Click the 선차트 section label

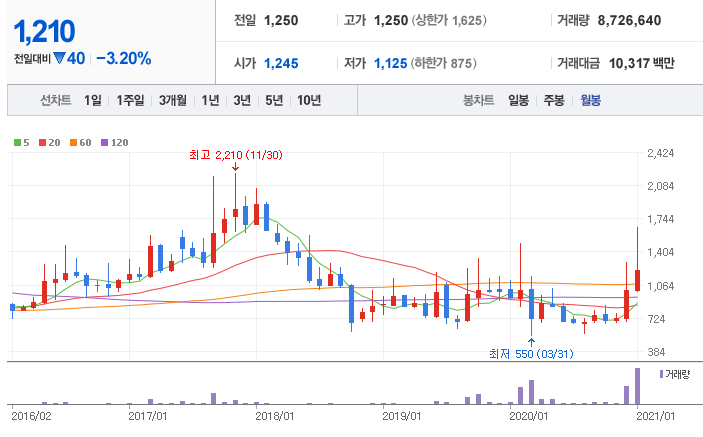[x=56, y=100]
